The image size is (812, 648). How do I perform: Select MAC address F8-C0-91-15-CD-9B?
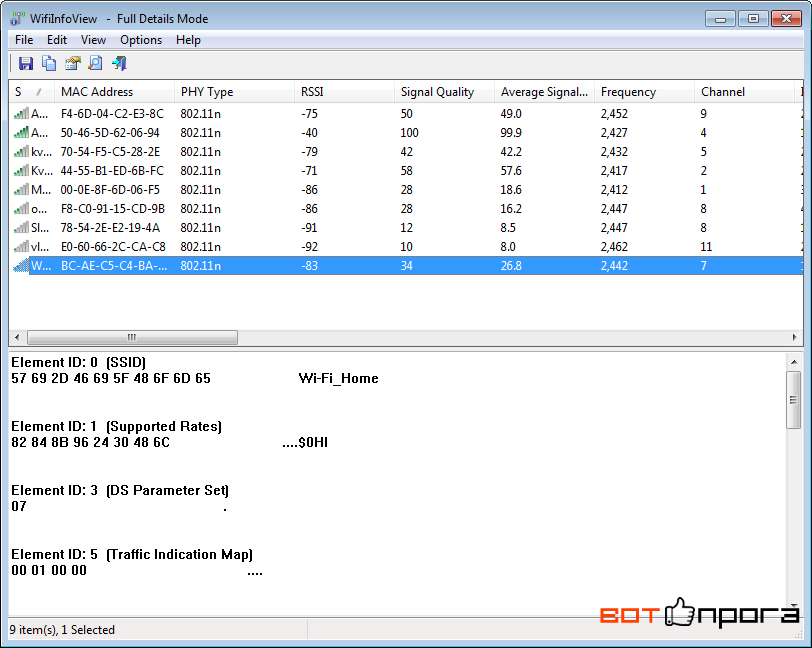112,209
